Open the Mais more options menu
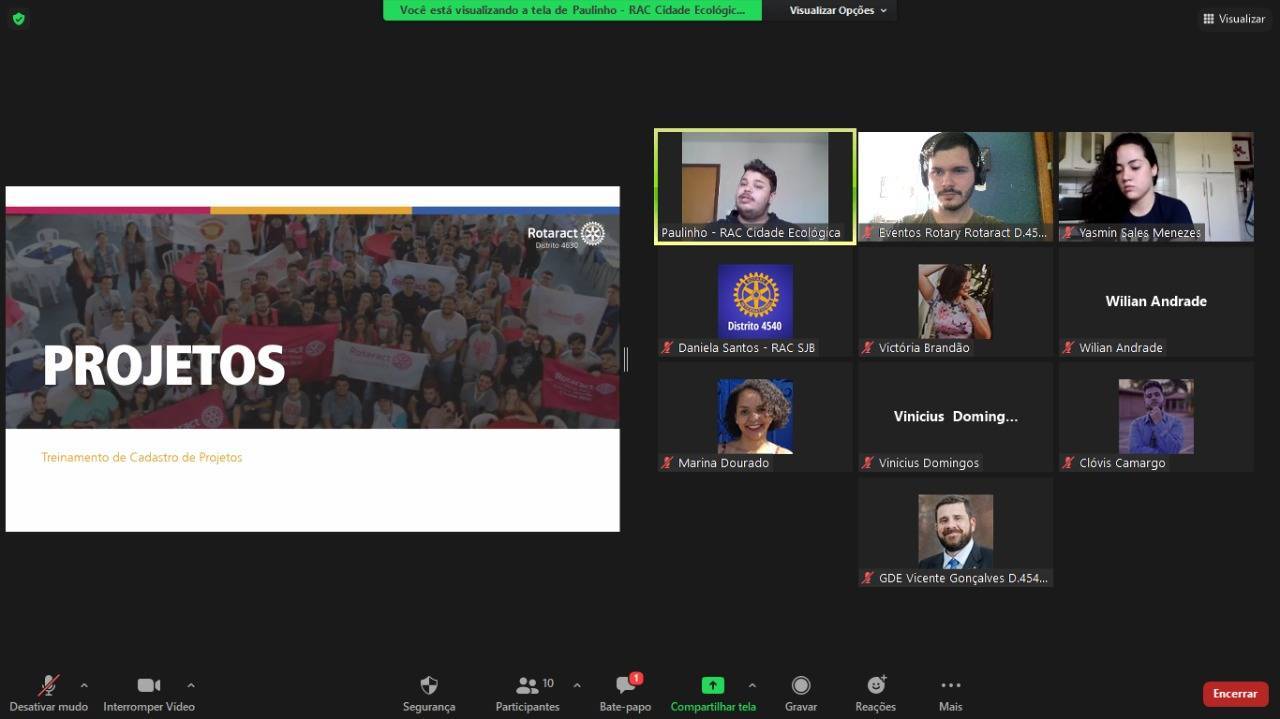 point(950,693)
